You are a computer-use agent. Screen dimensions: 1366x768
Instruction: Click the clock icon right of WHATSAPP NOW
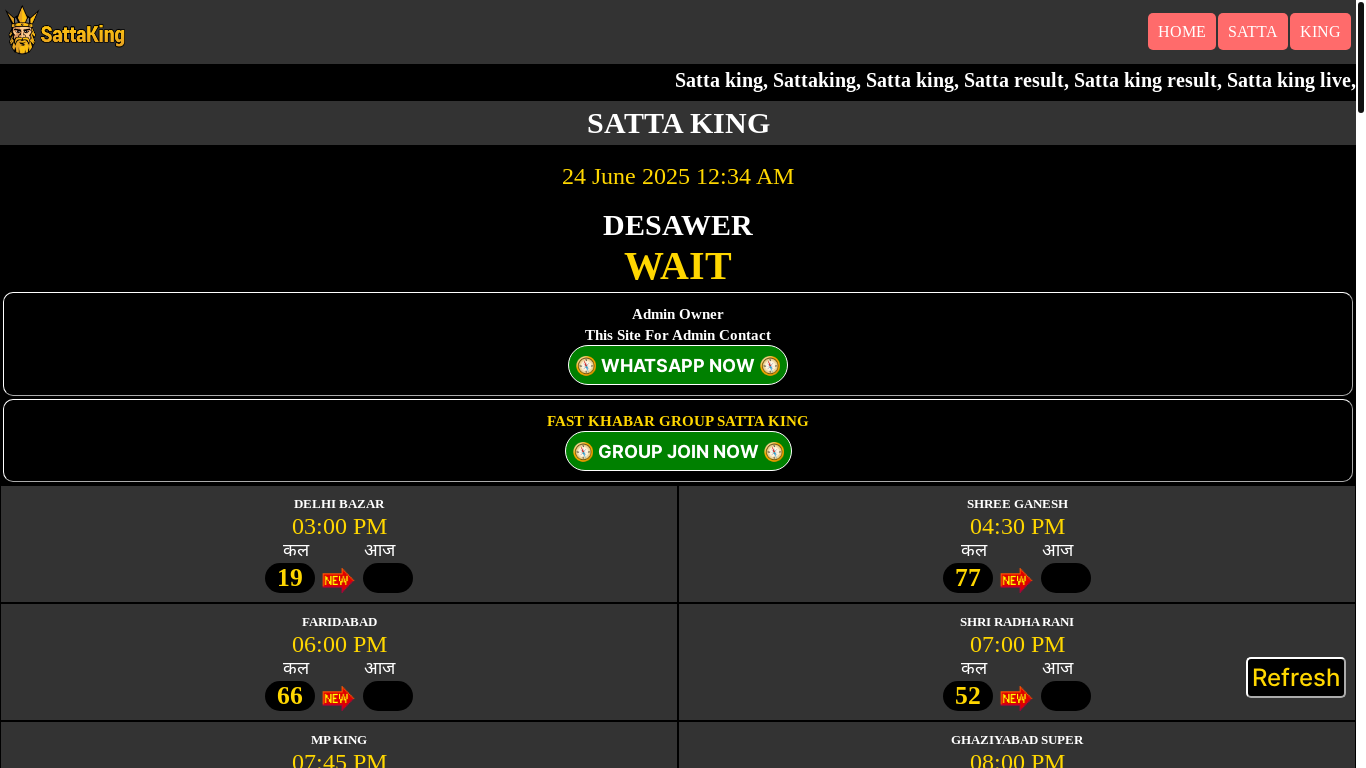click(x=770, y=366)
